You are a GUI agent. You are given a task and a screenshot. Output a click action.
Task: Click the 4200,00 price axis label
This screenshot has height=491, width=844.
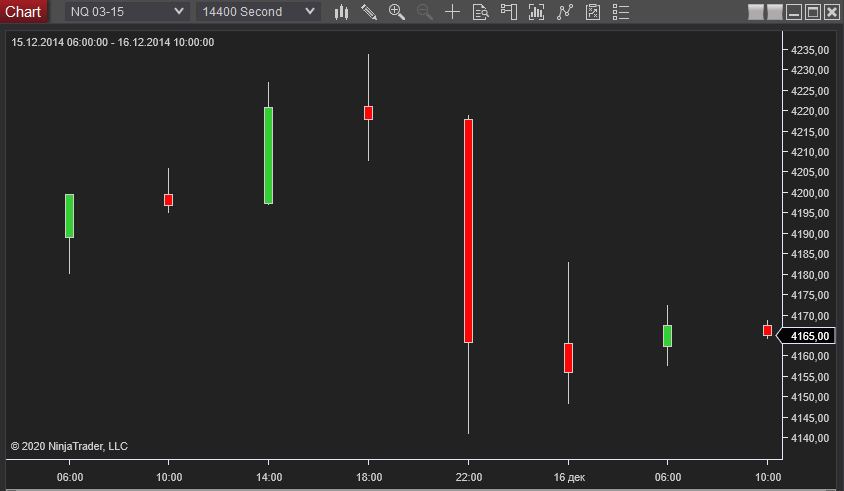point(810,193)
